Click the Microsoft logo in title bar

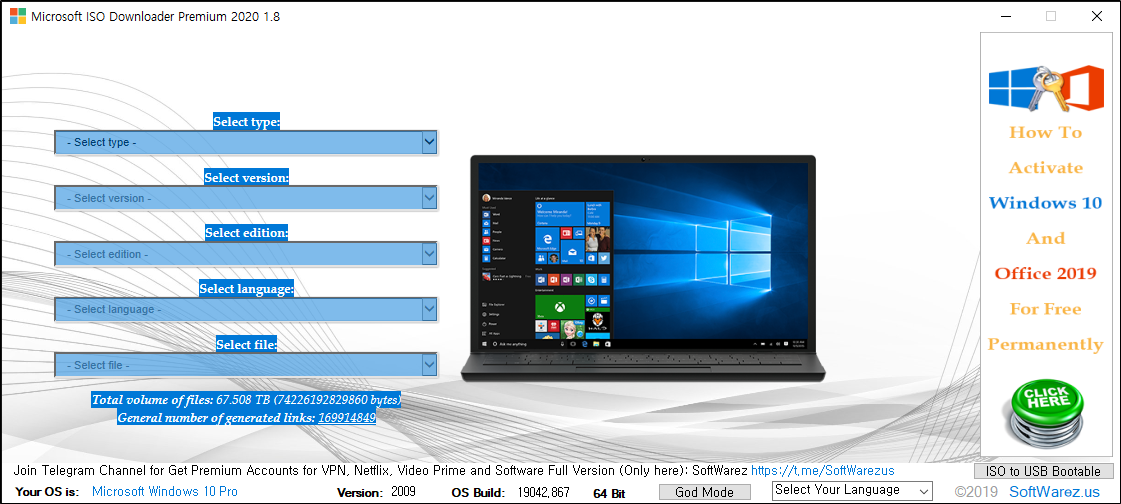18,16
